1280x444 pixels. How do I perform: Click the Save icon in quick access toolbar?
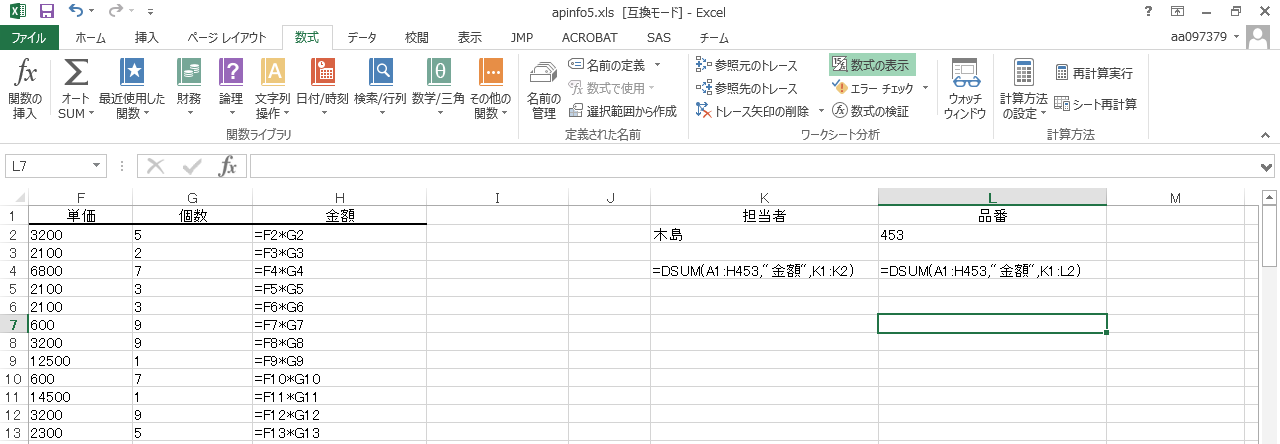pos(46,12)
